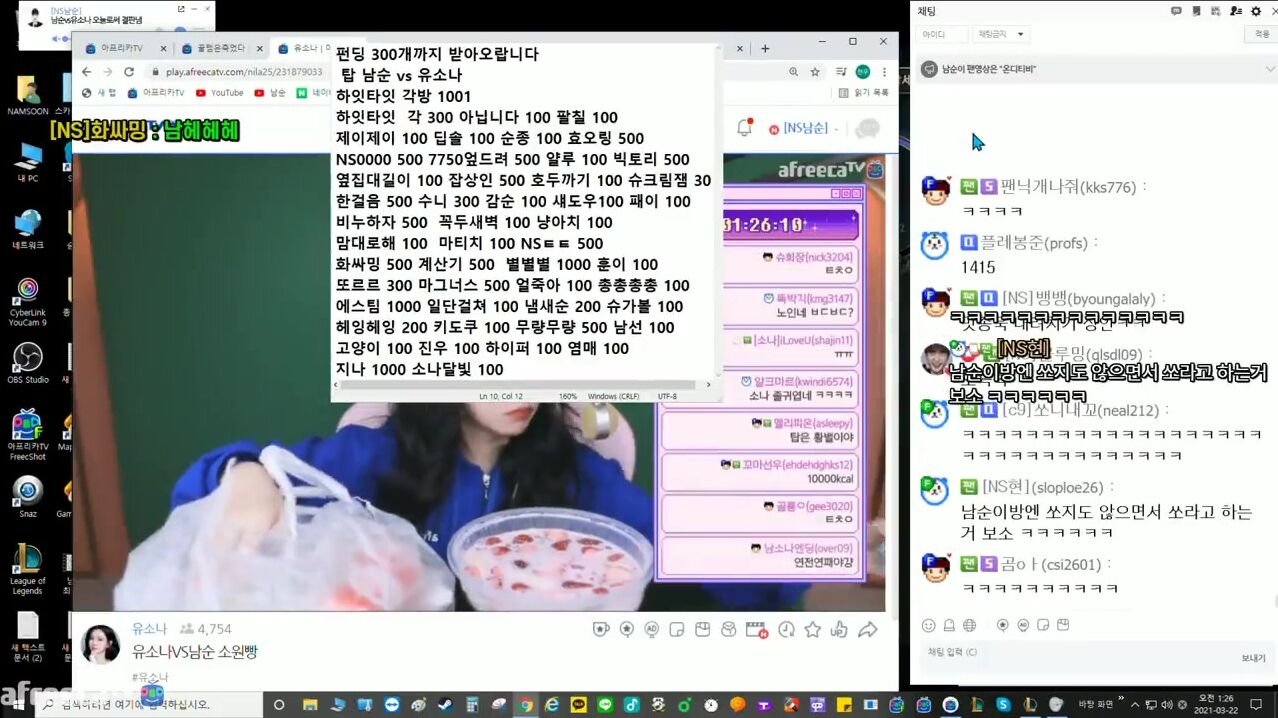This screenshot has height=718, width=1278.
Task: Open the 내 PC desktop icon
Action: 27,164
